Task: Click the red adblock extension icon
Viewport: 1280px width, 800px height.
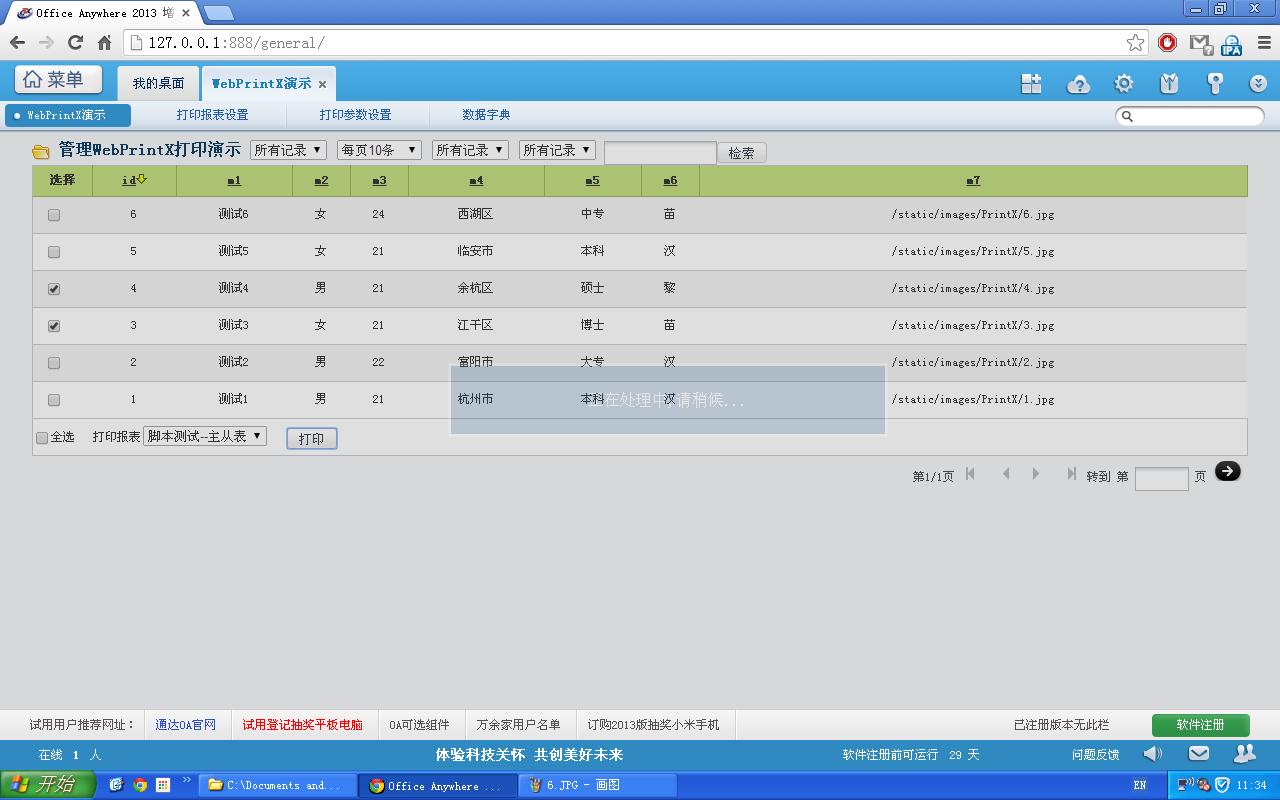Action: point(1167,42)
